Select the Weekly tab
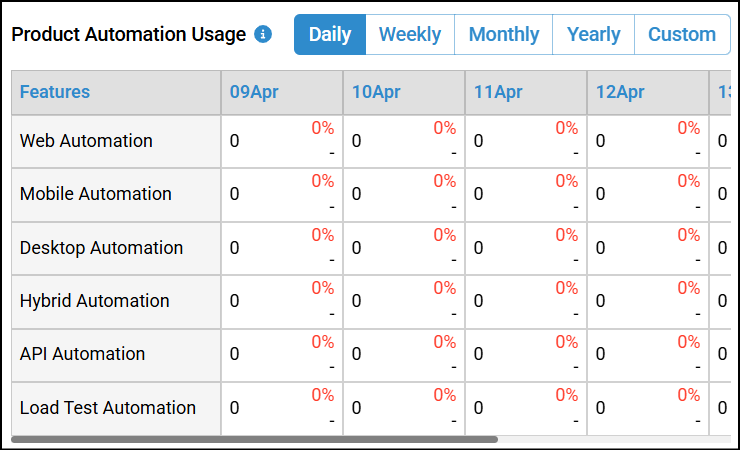 pos(410,34)
